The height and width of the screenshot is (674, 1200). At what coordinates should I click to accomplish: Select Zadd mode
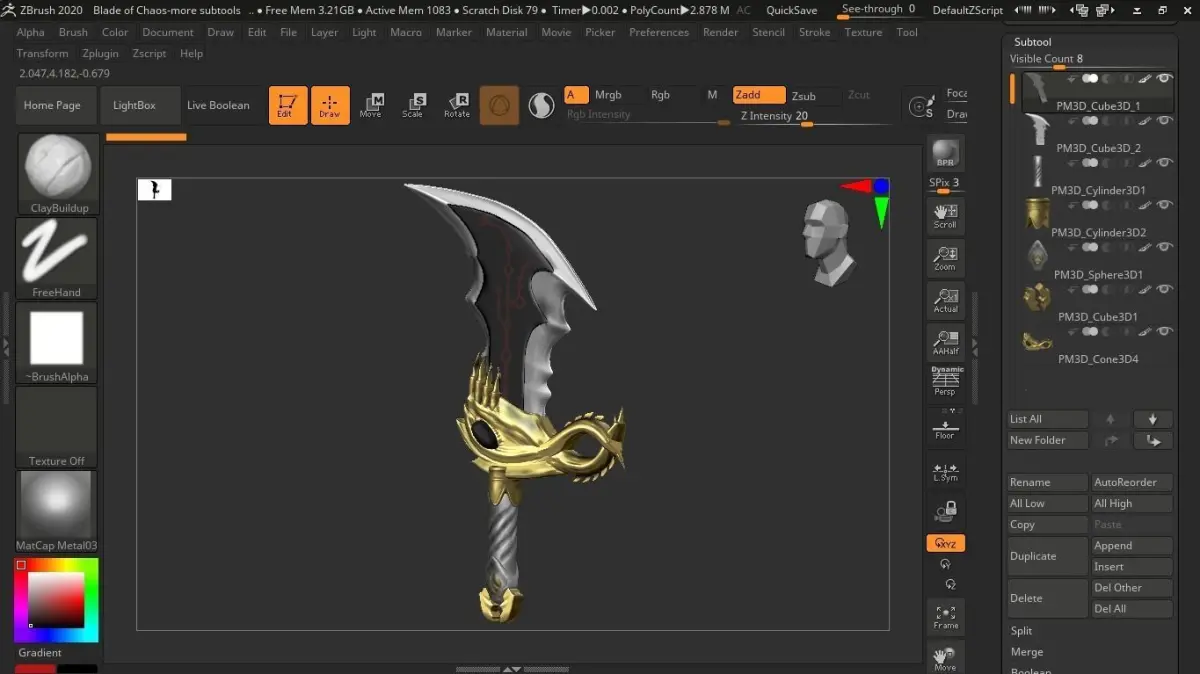pyautogui.click(x=759, y=95)
